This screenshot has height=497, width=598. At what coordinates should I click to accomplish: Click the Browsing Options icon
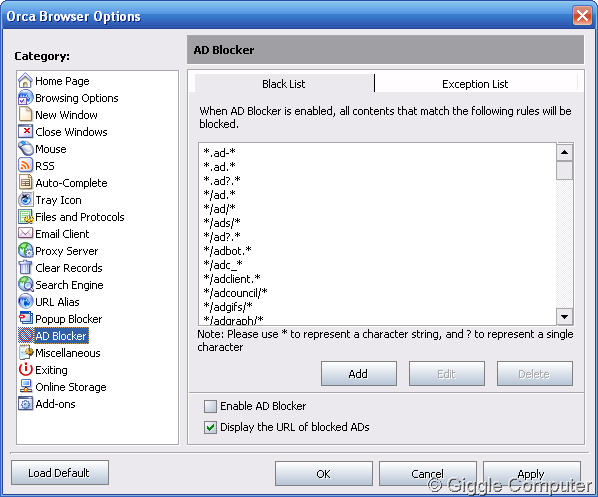[x=25, y=98]
